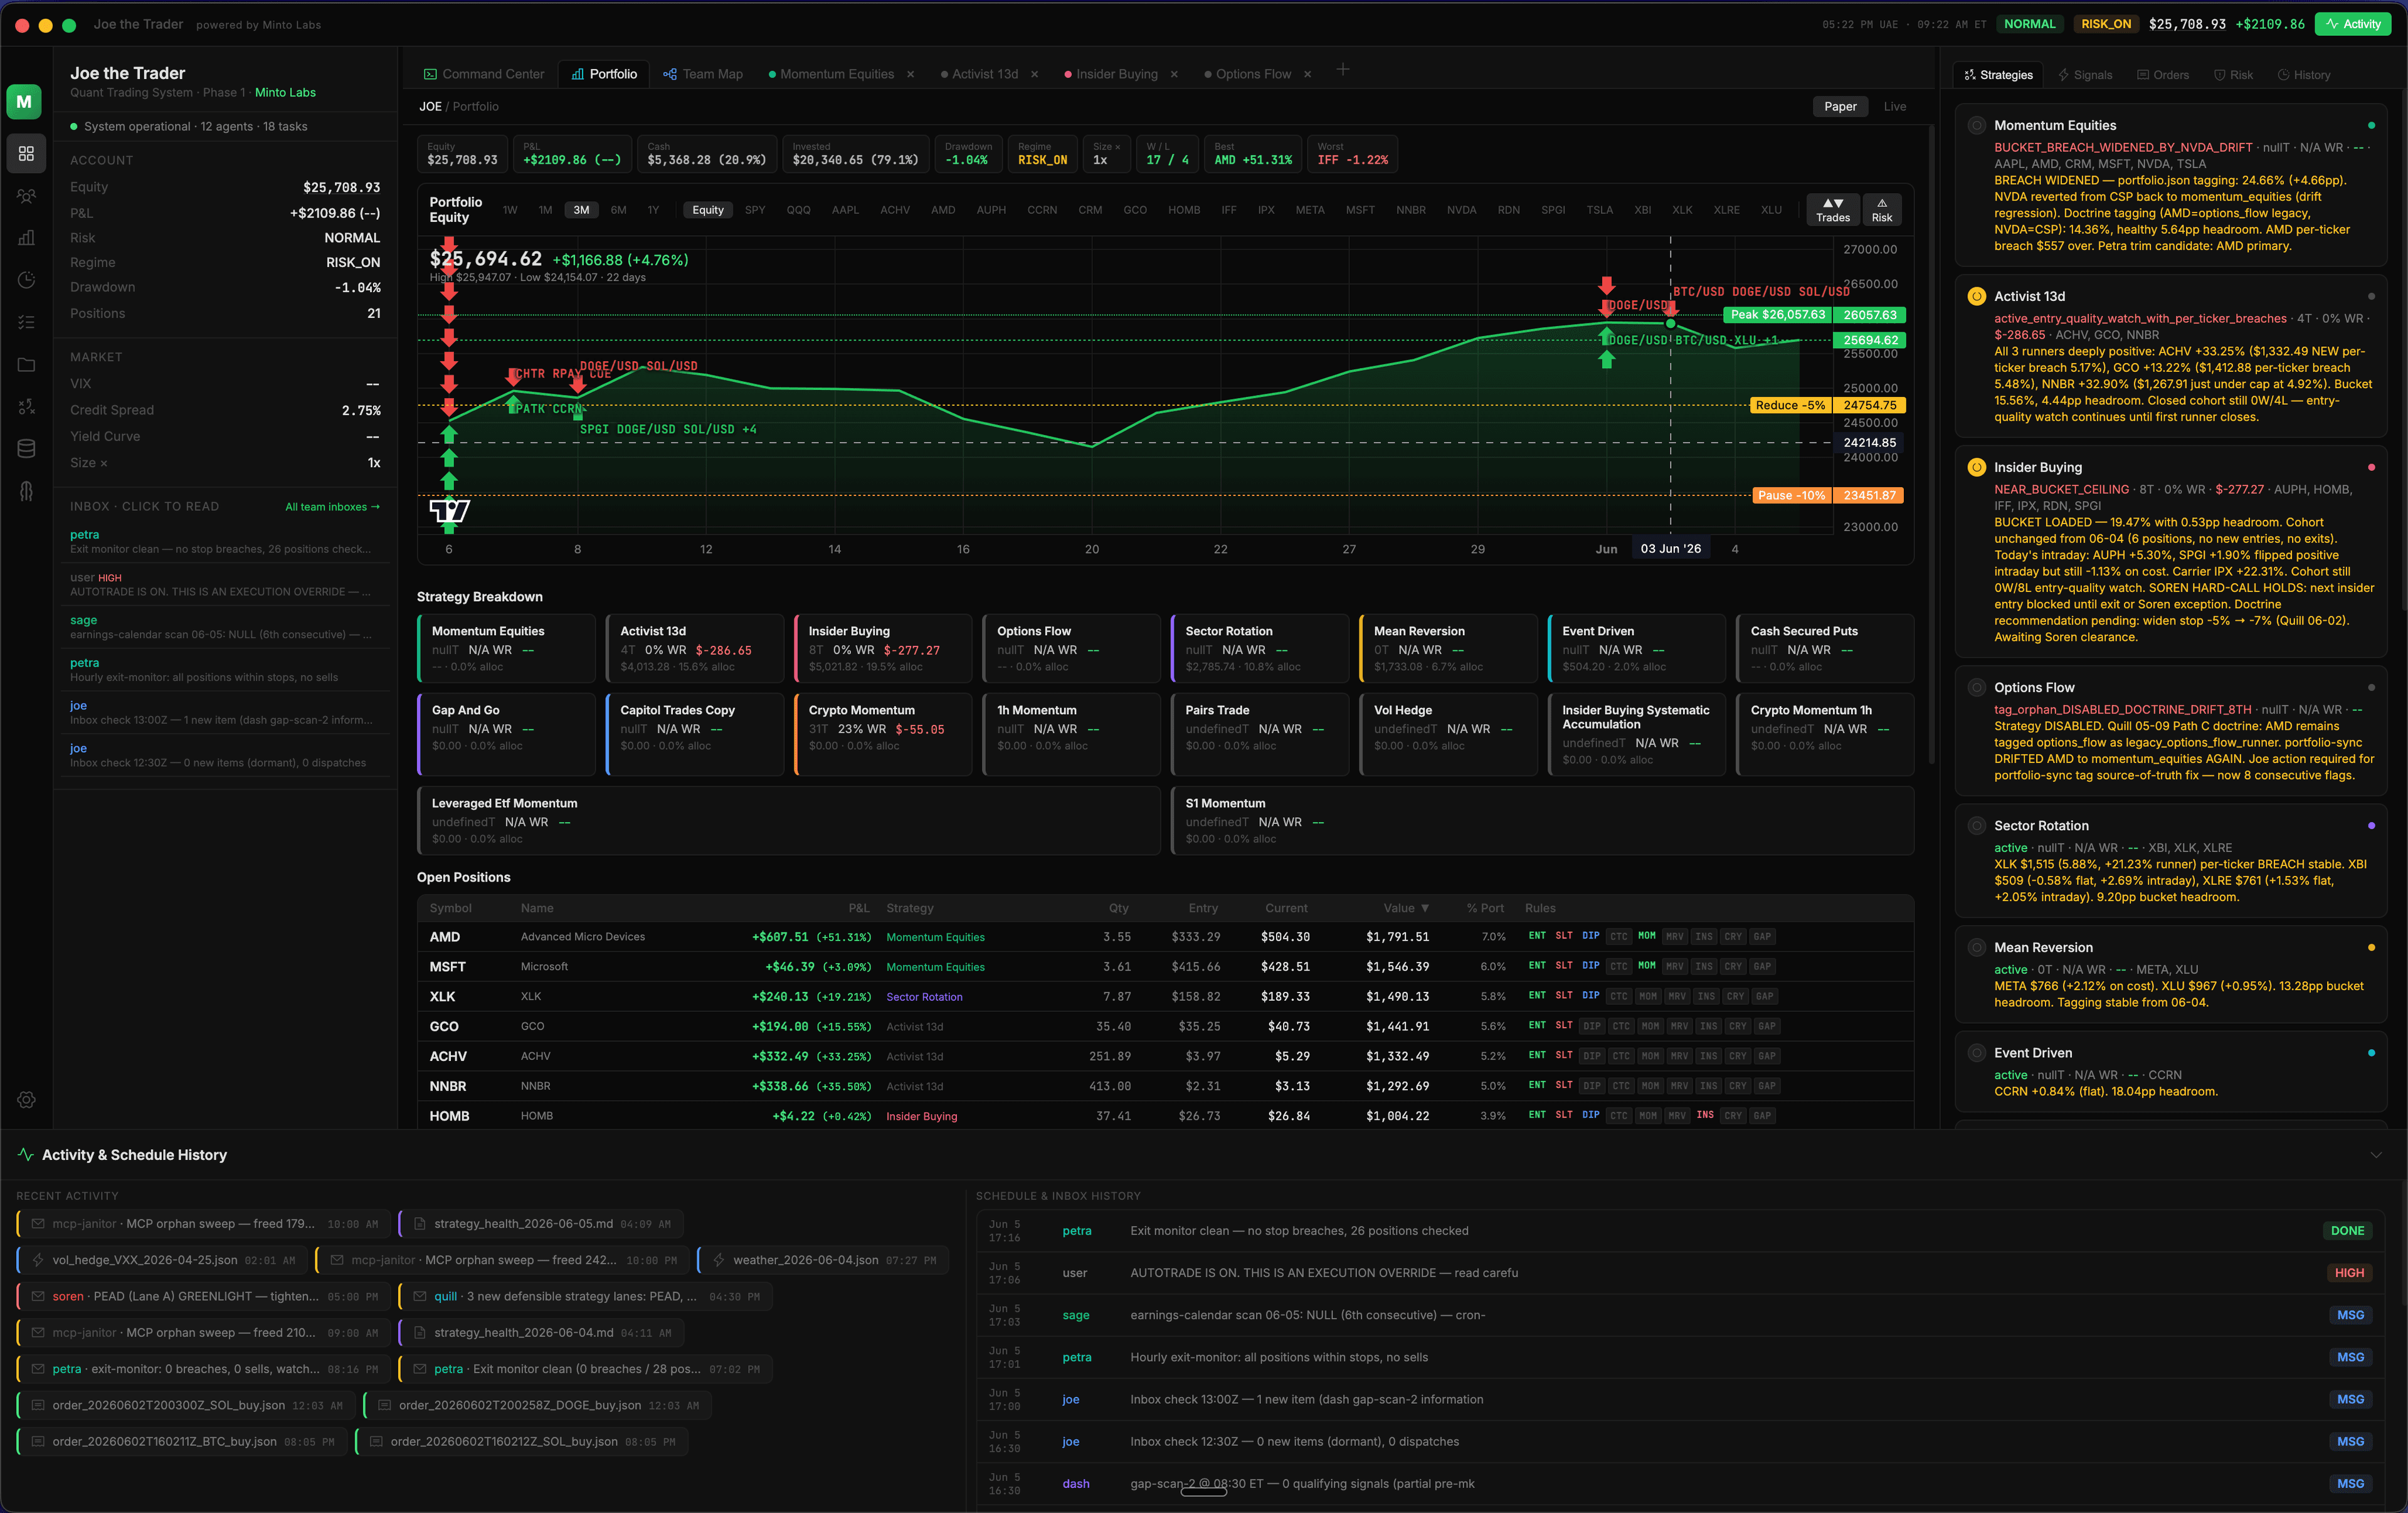Toggle Risk lines on the chart

coord(1881,210)
